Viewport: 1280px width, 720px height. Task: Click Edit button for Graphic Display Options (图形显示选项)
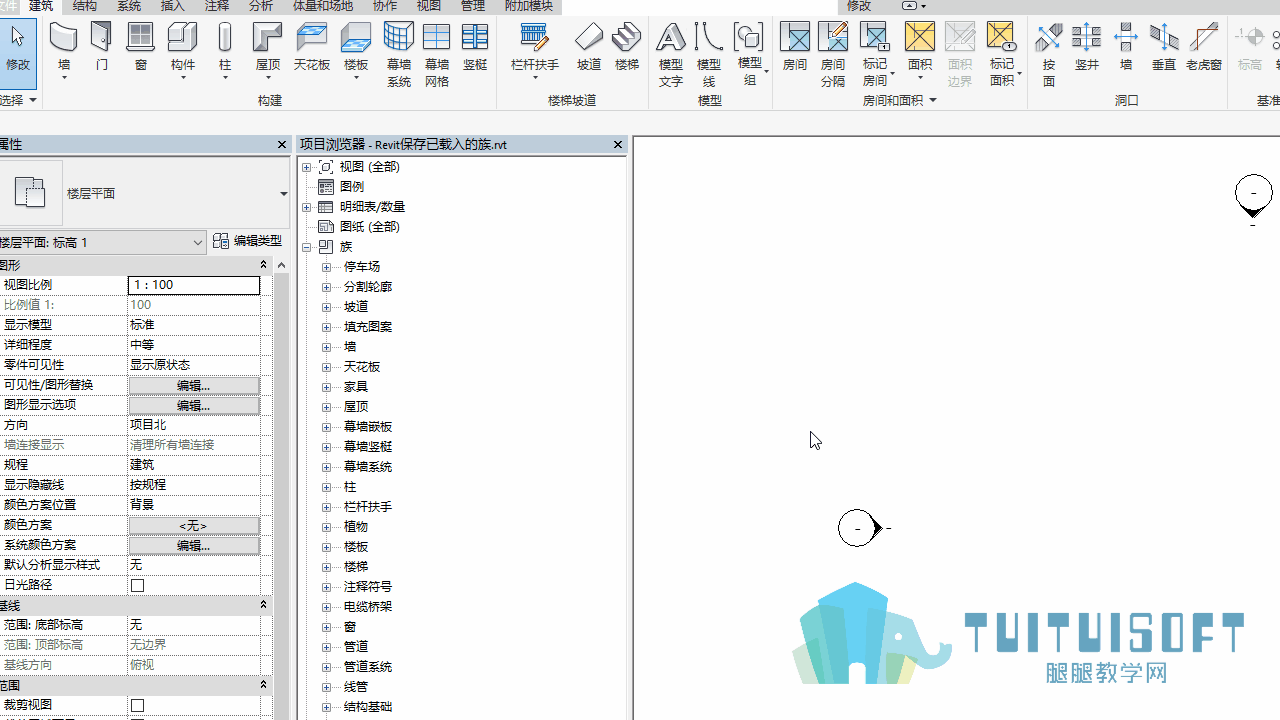(194, 405)
